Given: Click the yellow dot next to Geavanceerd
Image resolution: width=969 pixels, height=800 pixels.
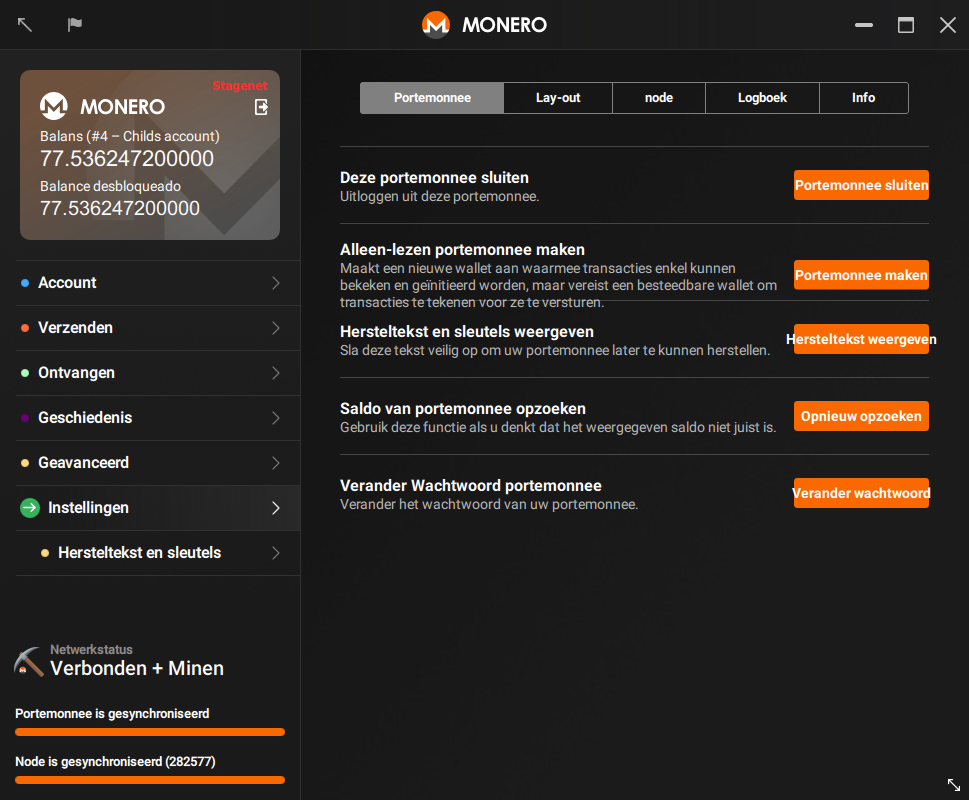Looking at the screenshot, I should (x=25, y=463).
